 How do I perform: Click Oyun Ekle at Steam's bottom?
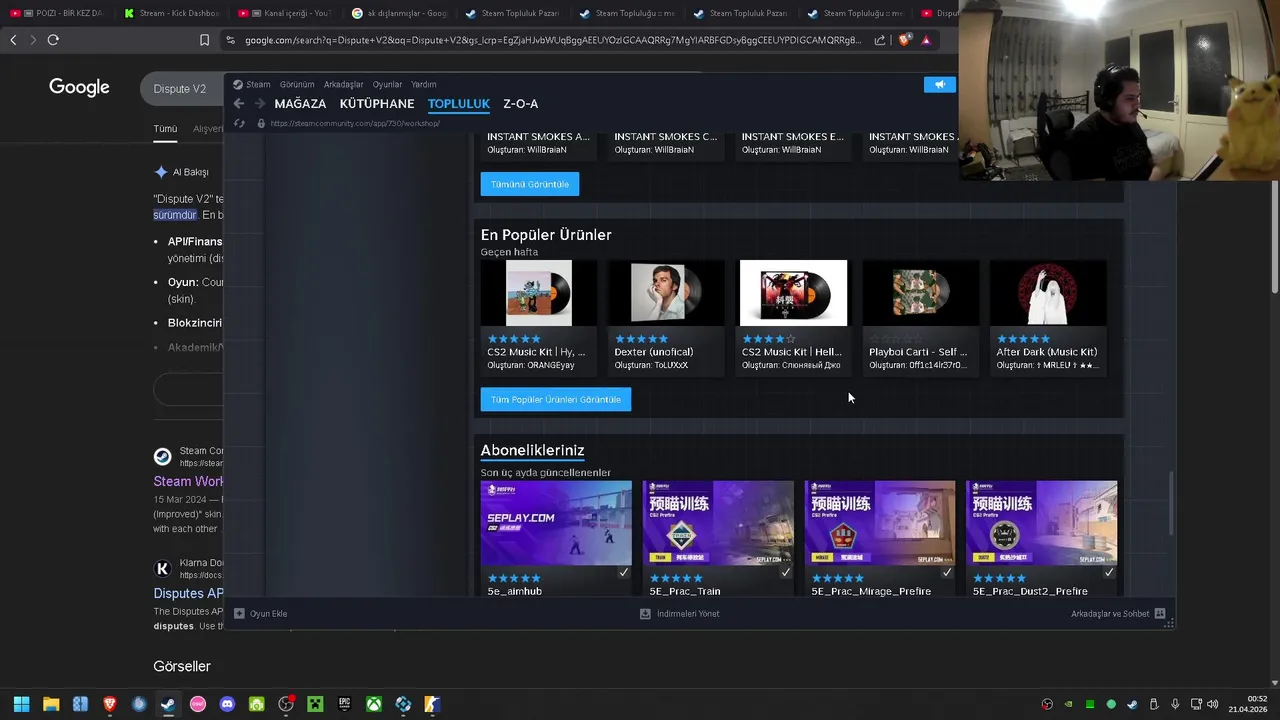tap(260, 613)
